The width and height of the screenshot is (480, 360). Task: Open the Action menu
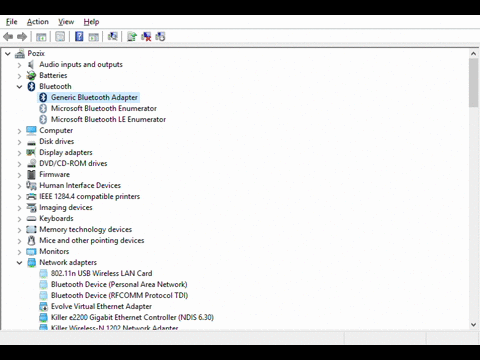[38, 22]
